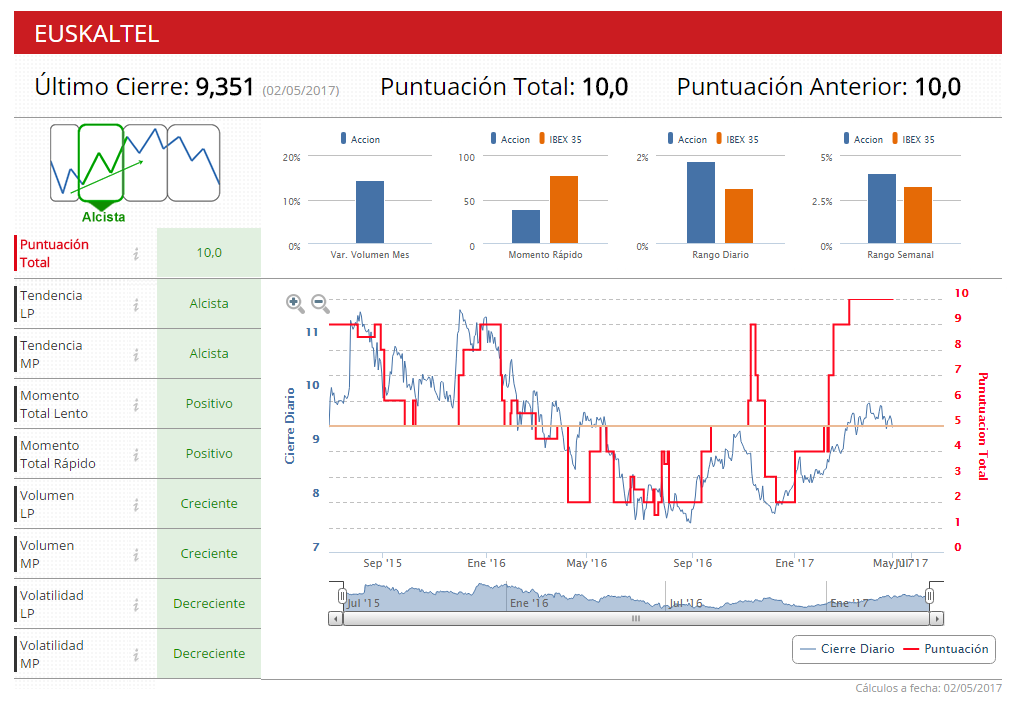Click the EUSKALTEL header title
The width and height of the screenshot is (1019, 701).
tap(97, 33)
